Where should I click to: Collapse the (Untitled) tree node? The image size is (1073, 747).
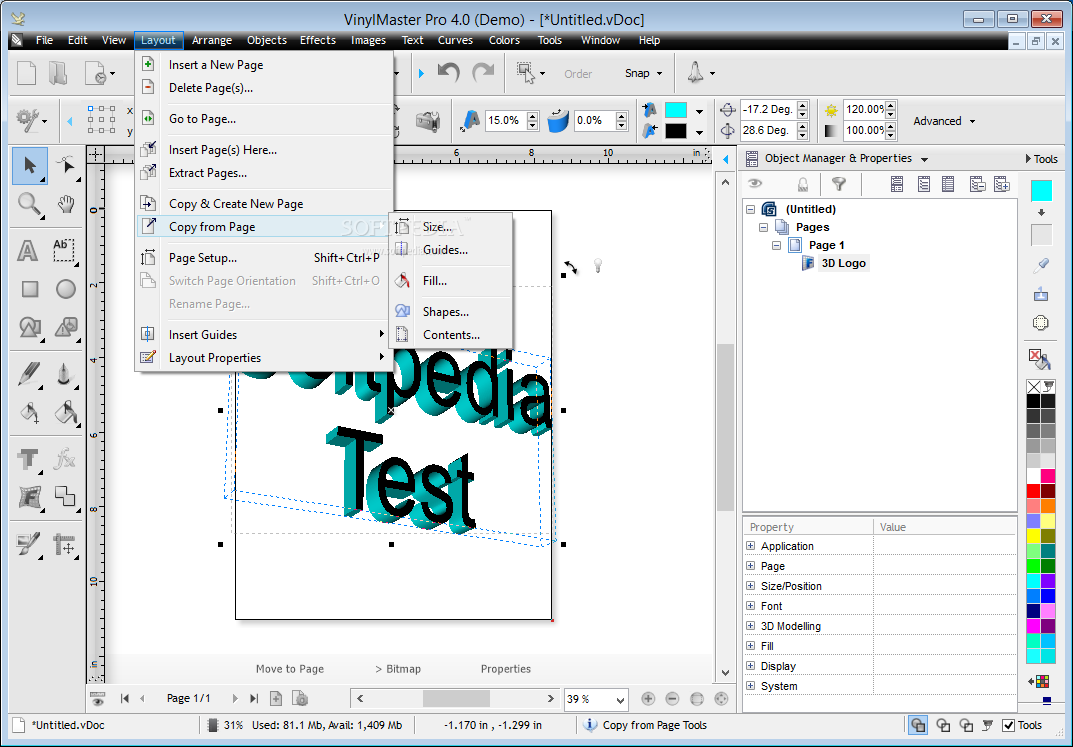[750, 209]
